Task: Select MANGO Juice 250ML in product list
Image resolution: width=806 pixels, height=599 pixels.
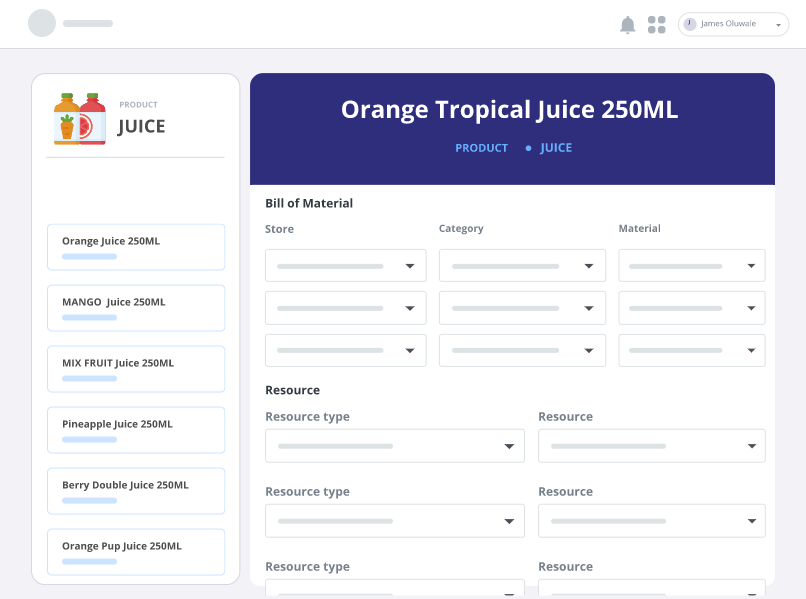Action: pyautogui.click(x=136, y=308)
